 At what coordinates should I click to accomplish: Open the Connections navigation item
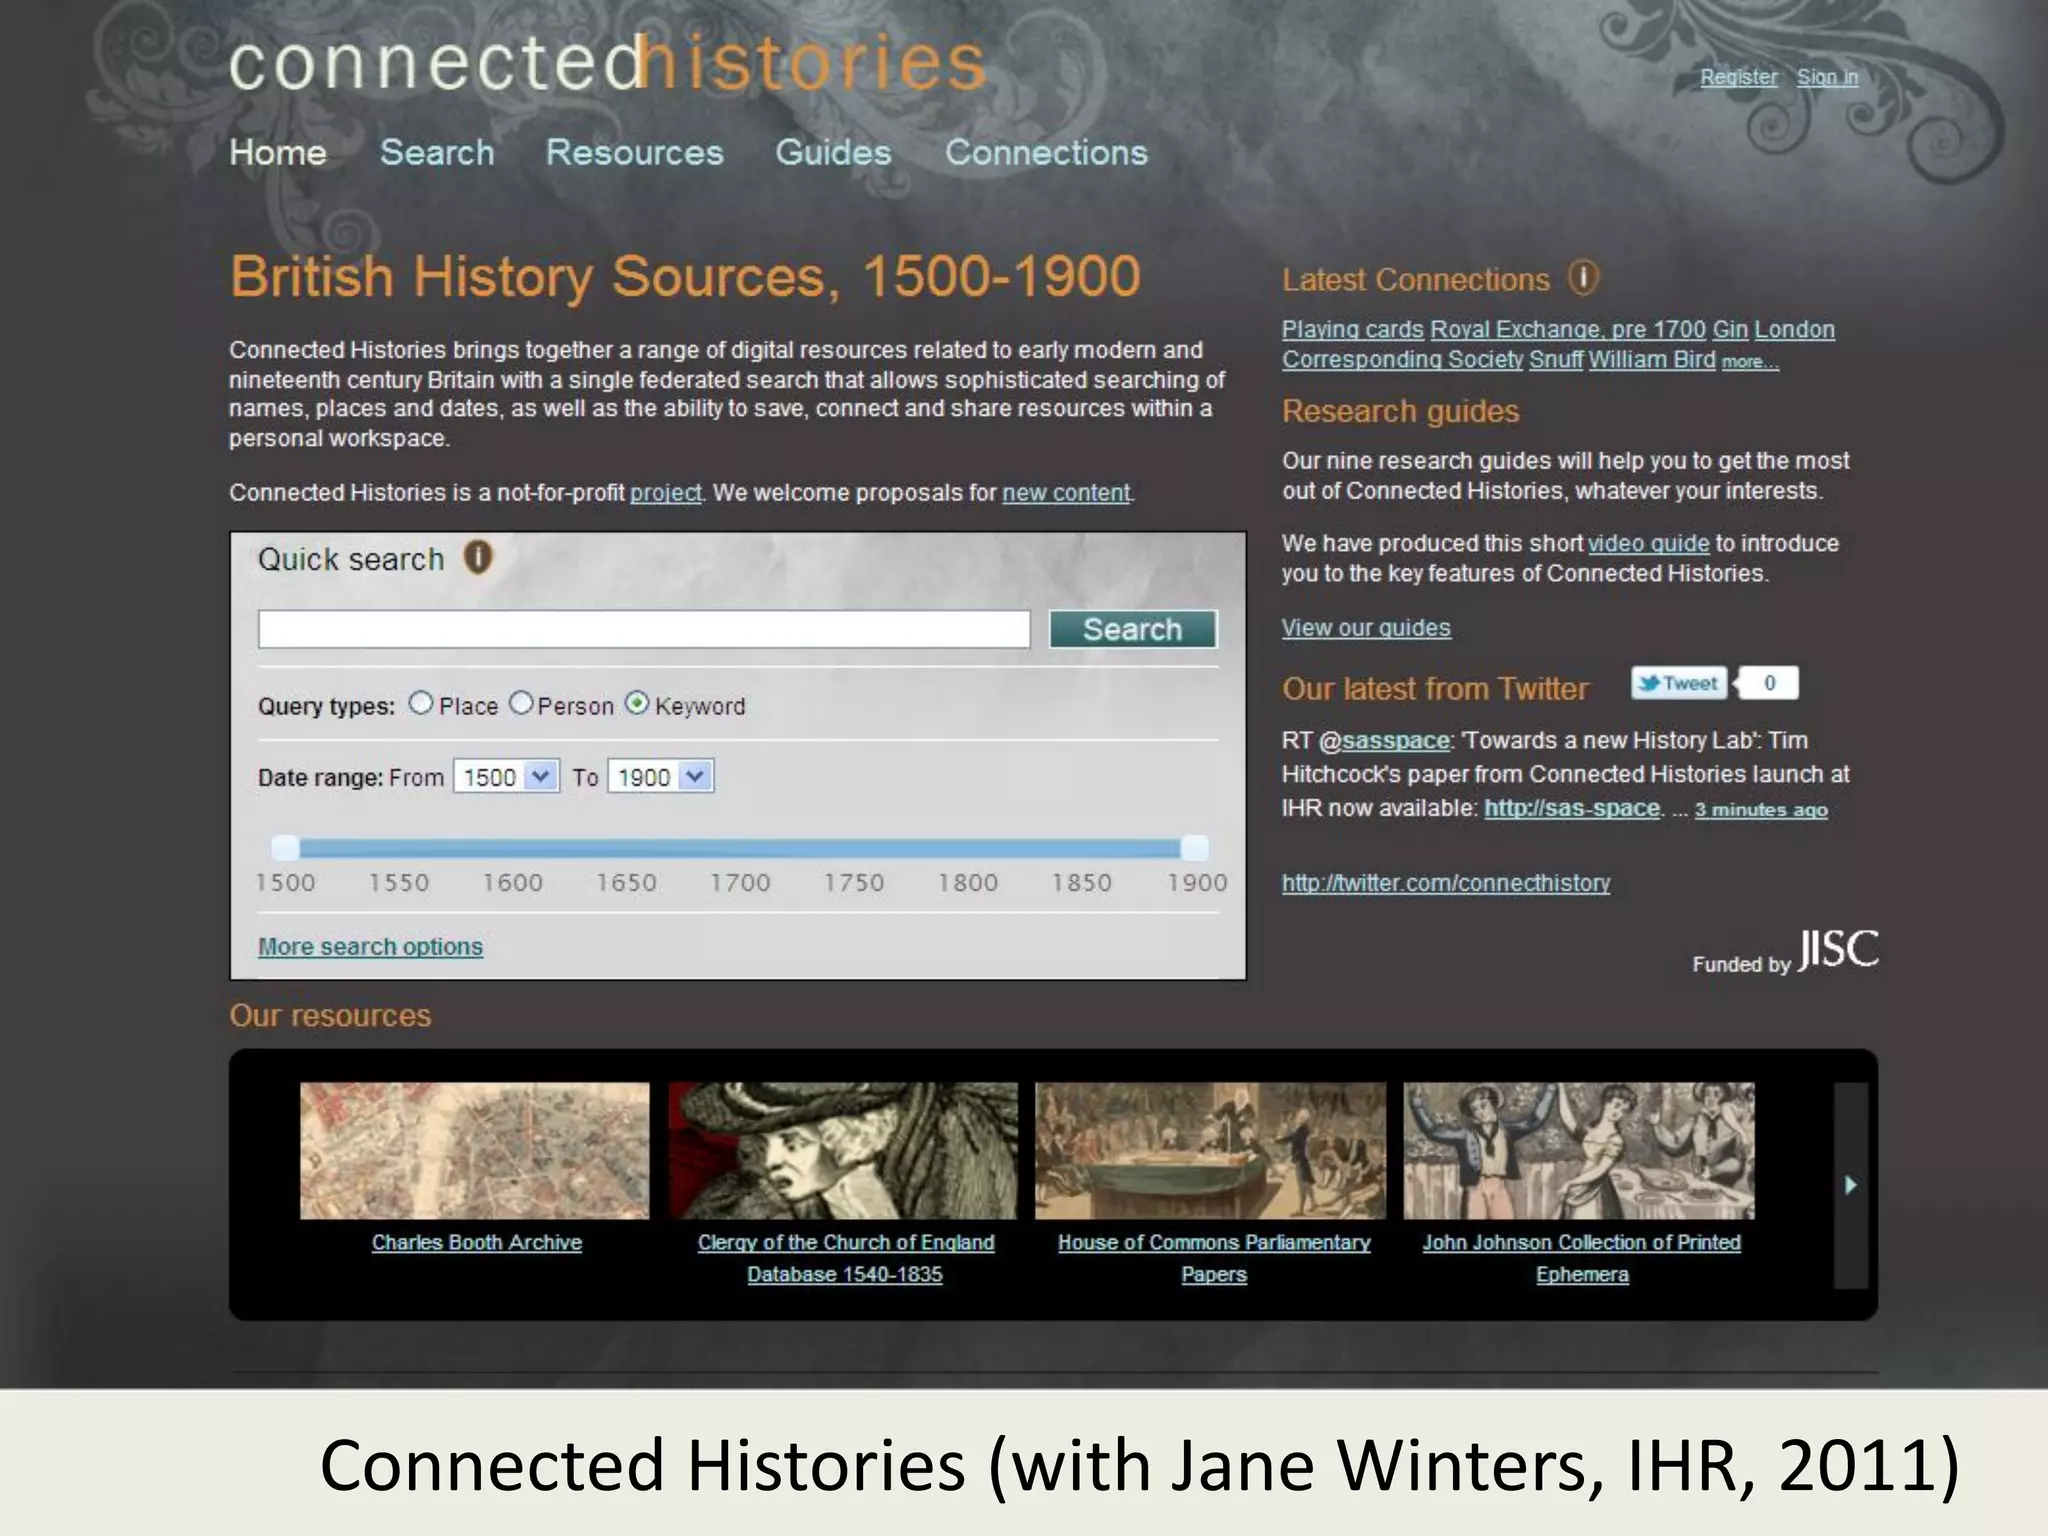tap(1046, 152)
